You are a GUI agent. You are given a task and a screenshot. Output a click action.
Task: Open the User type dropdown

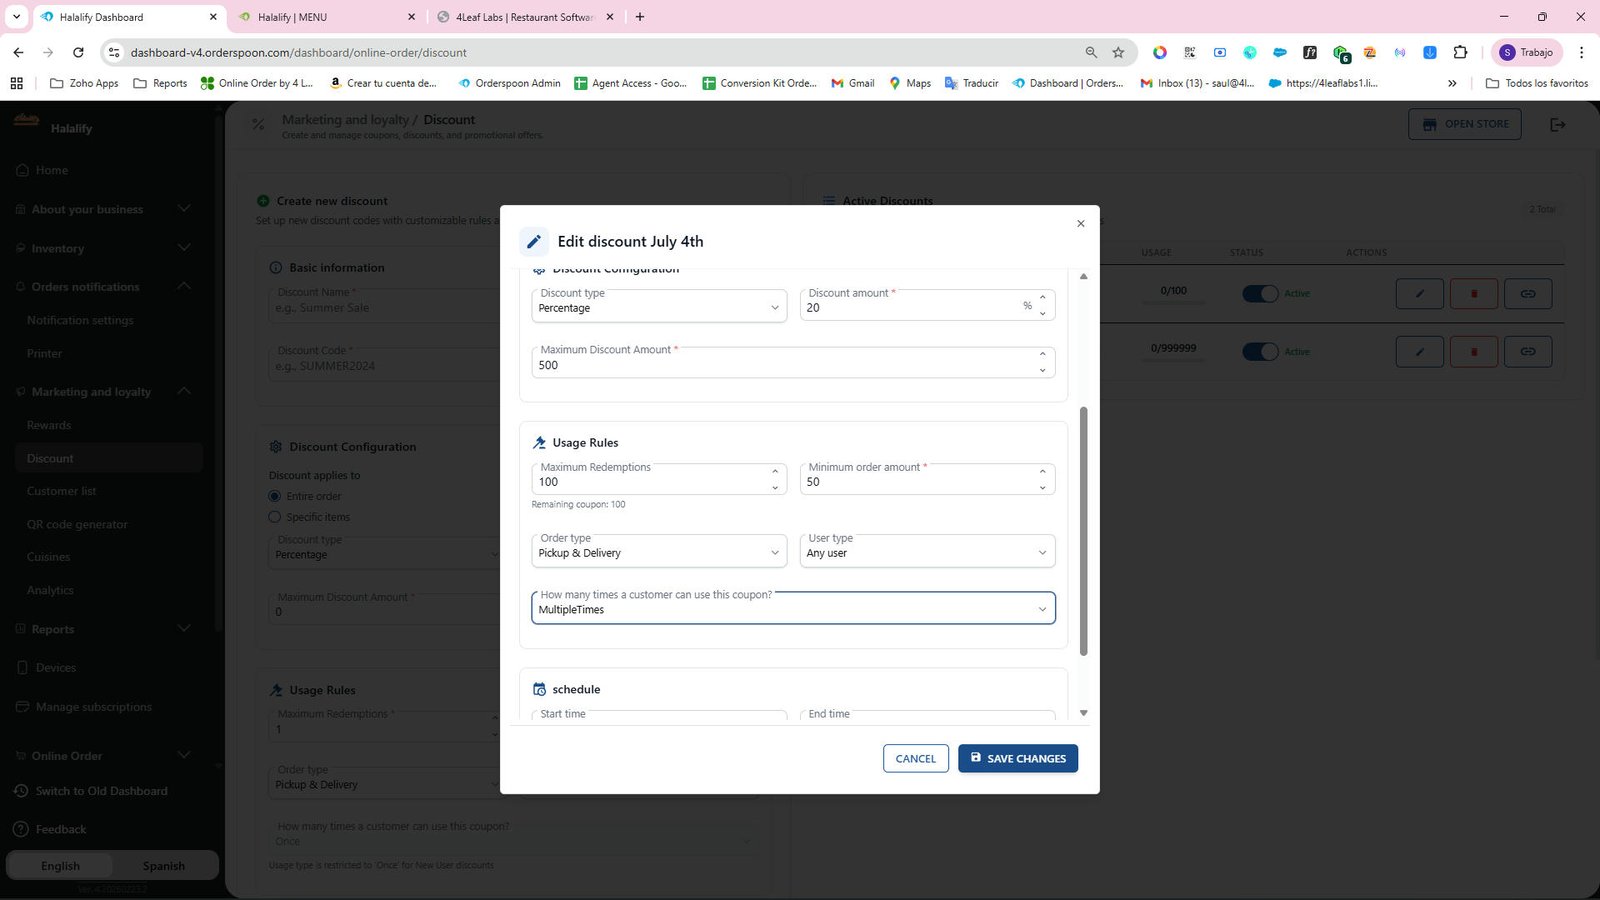[927, 551]
